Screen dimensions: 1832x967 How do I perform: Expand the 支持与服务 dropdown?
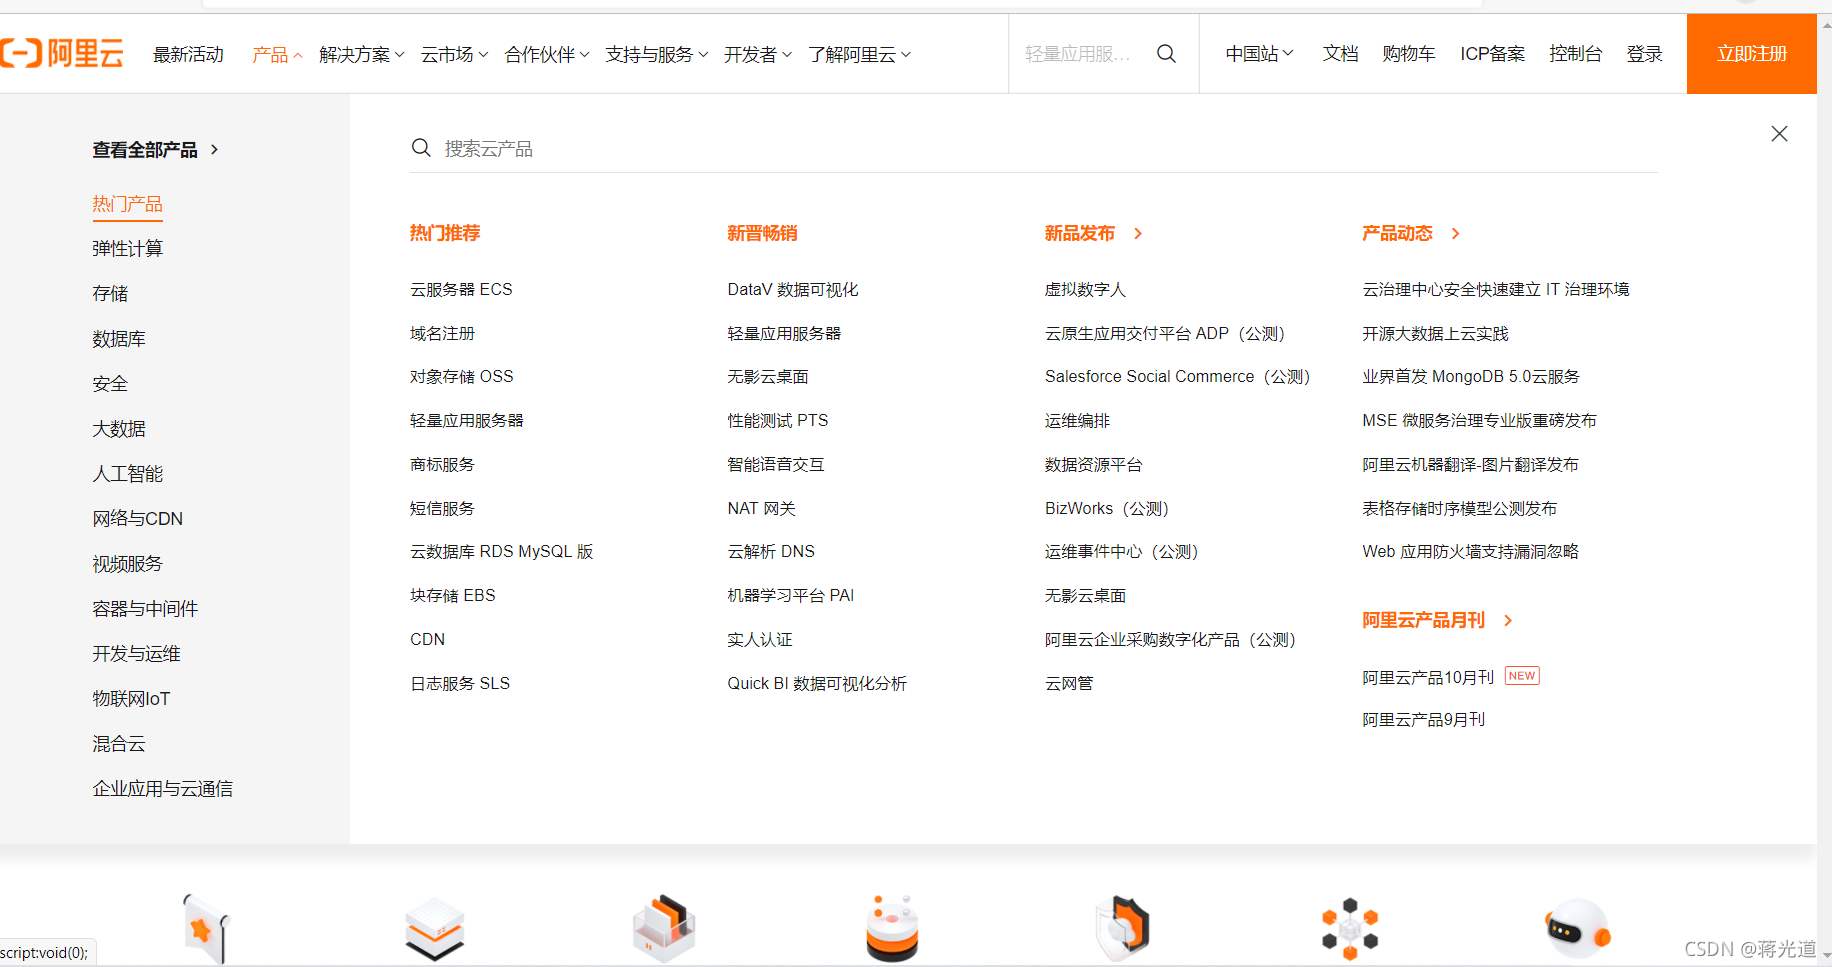pyautogui.click(x=657, y=54)
